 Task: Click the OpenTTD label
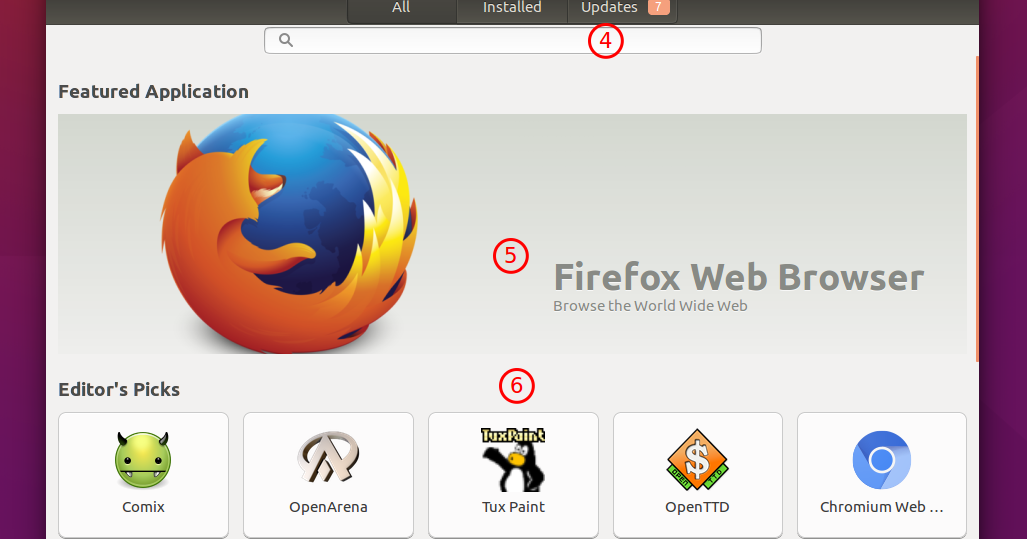click(698, 507)
